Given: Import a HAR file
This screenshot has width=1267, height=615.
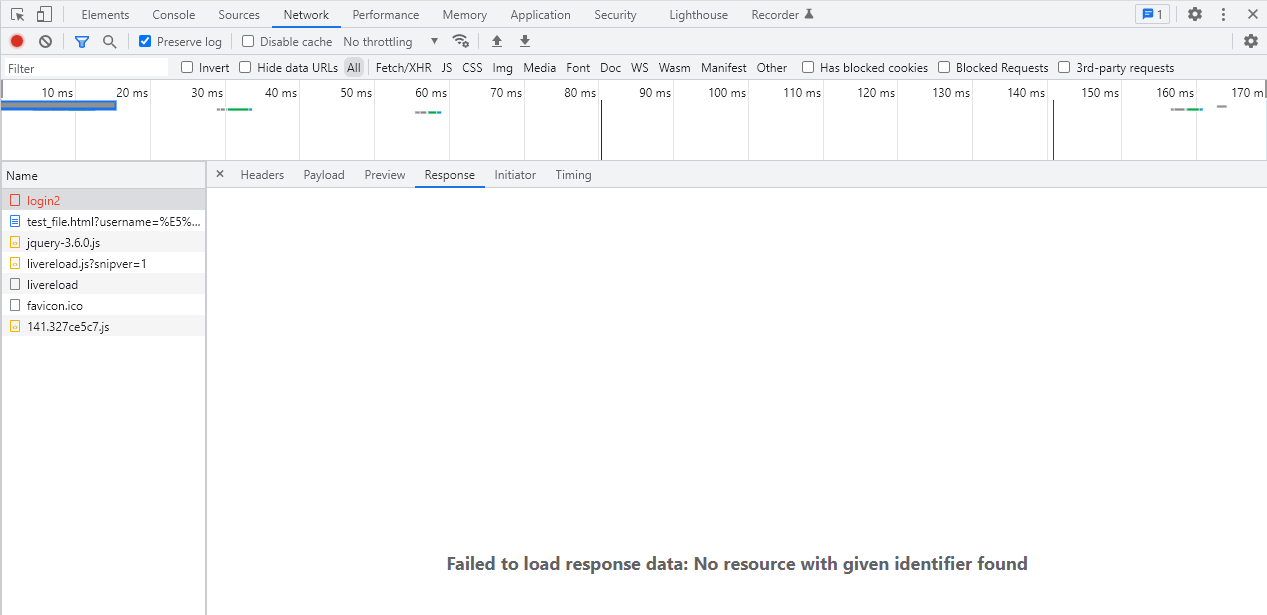Looking at the screenshot, I should [496, 41].
